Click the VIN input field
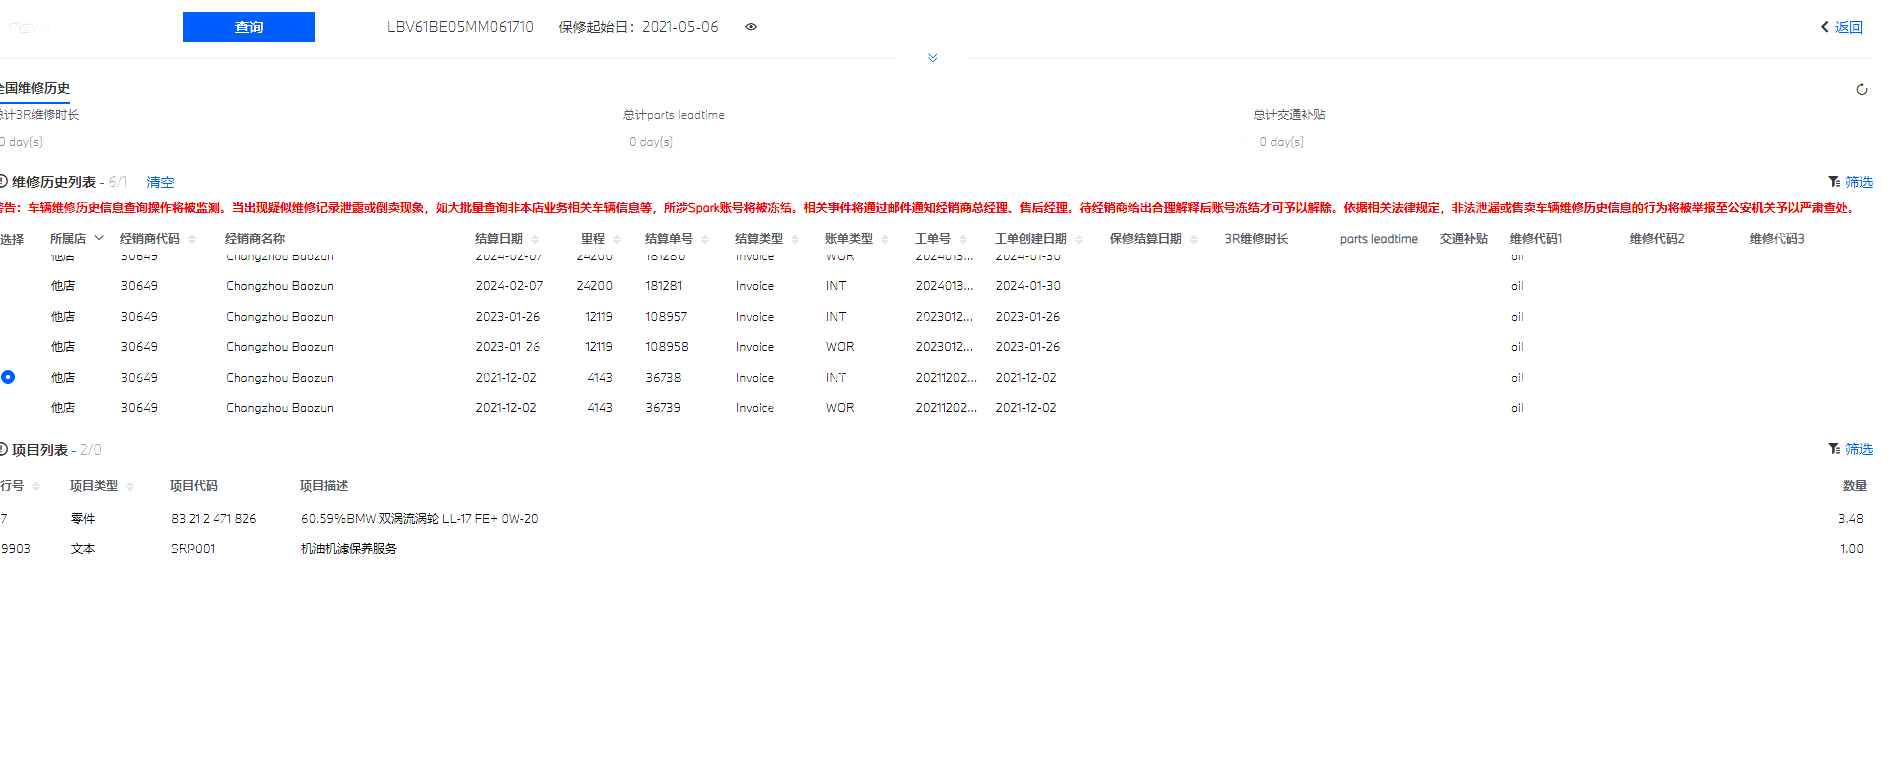 (x=85, y=27)
